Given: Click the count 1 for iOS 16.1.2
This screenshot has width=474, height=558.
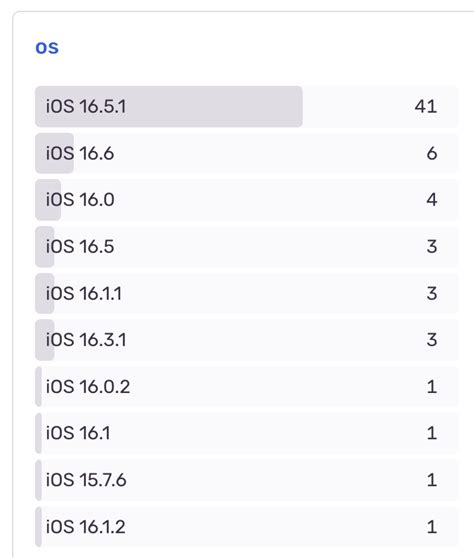Looking at the screenshot, I should [432, 527].
